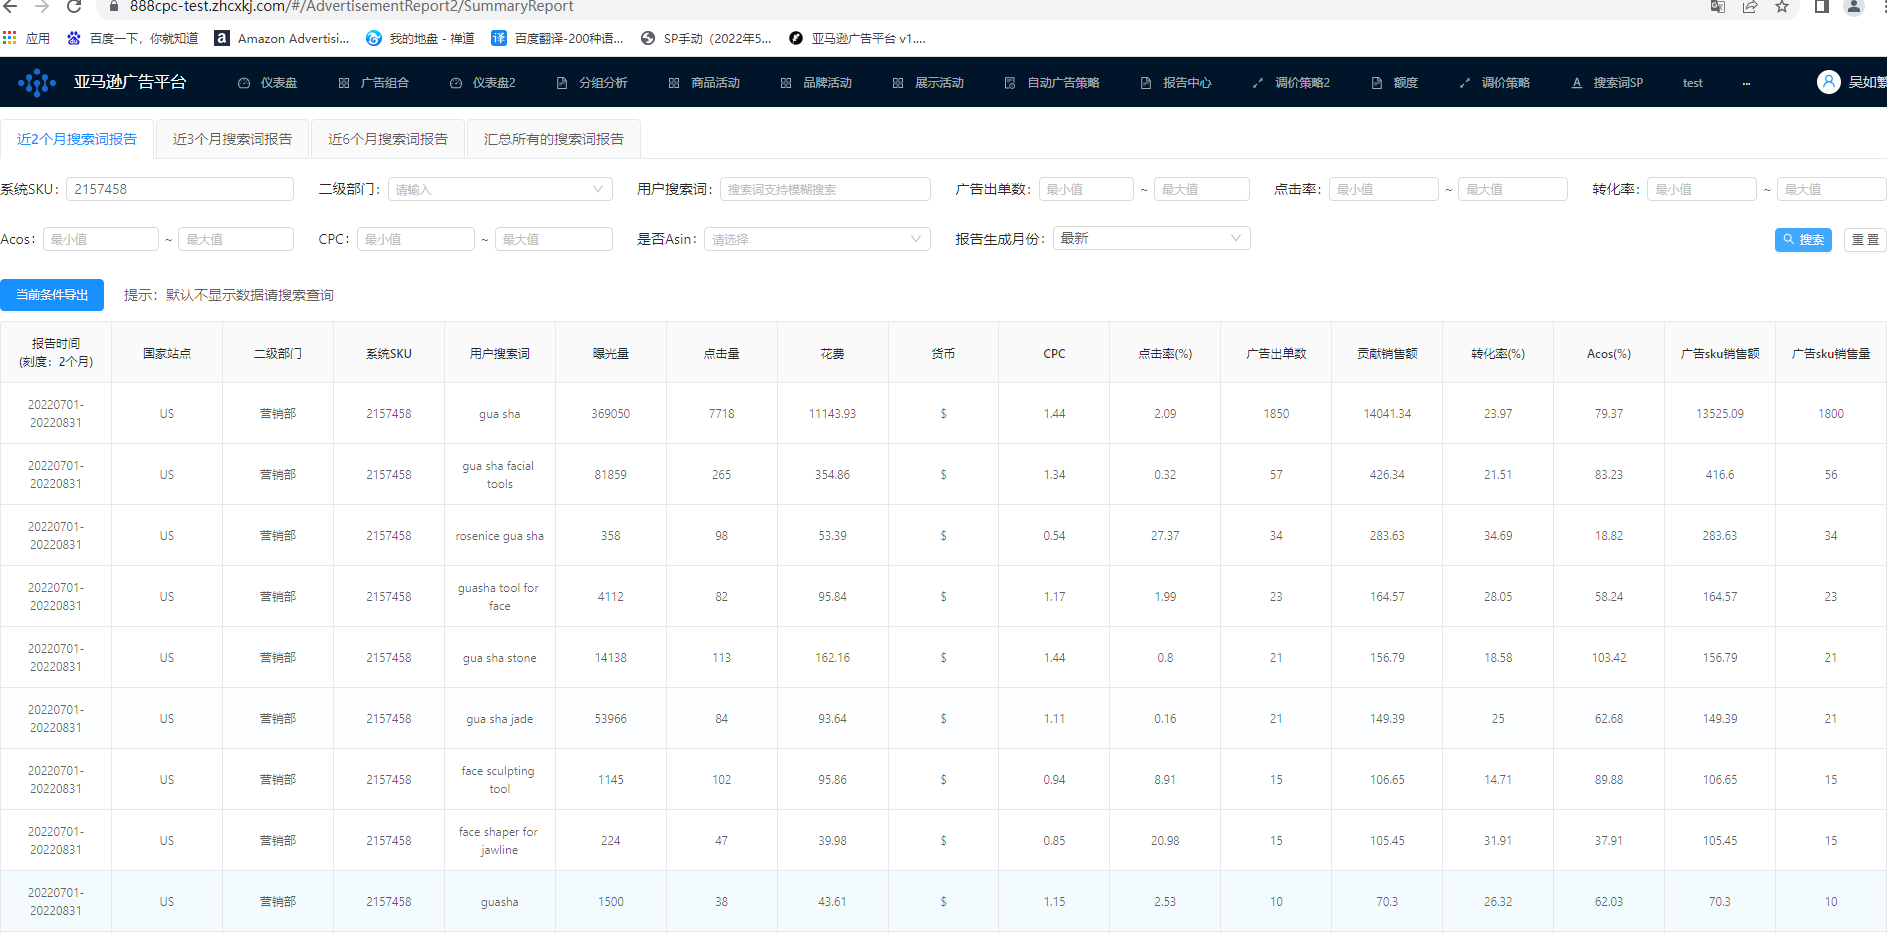Viewport: 1887px width, 934px height.
Task: Open the 调价策略2 nav item
Action: point(1291,83)
